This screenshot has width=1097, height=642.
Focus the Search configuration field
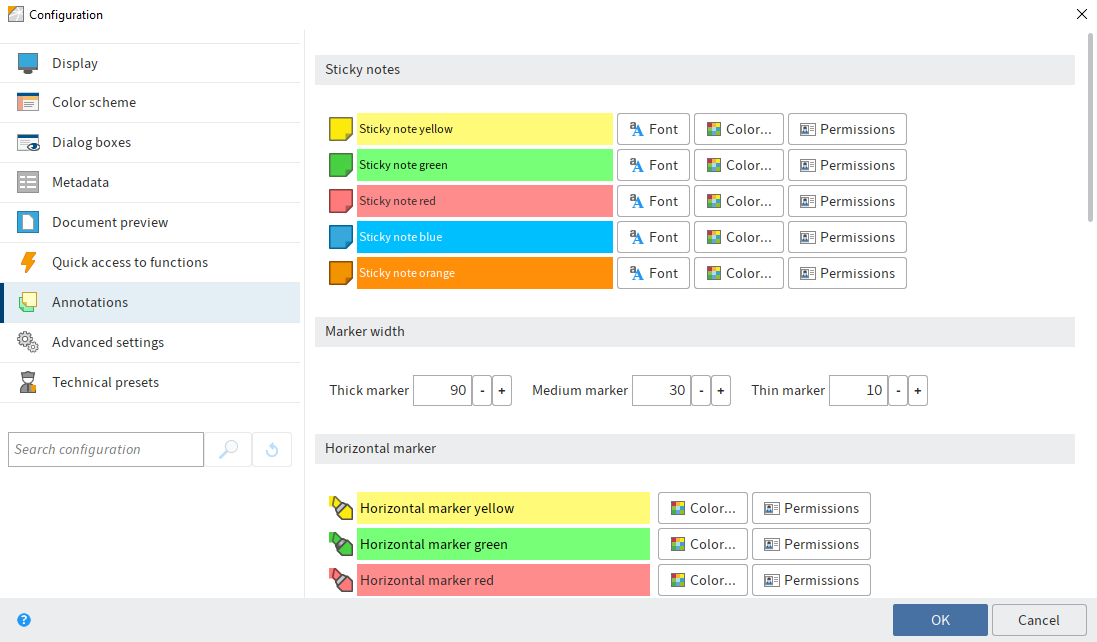pos(105,450)
